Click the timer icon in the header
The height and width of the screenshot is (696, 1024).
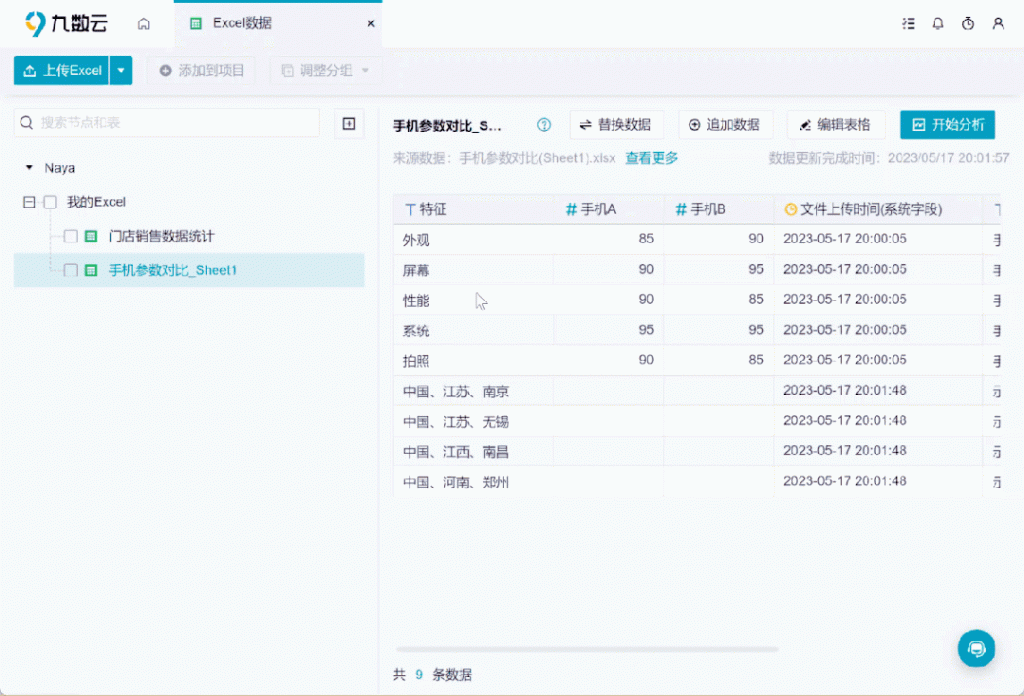click(968, 23)
